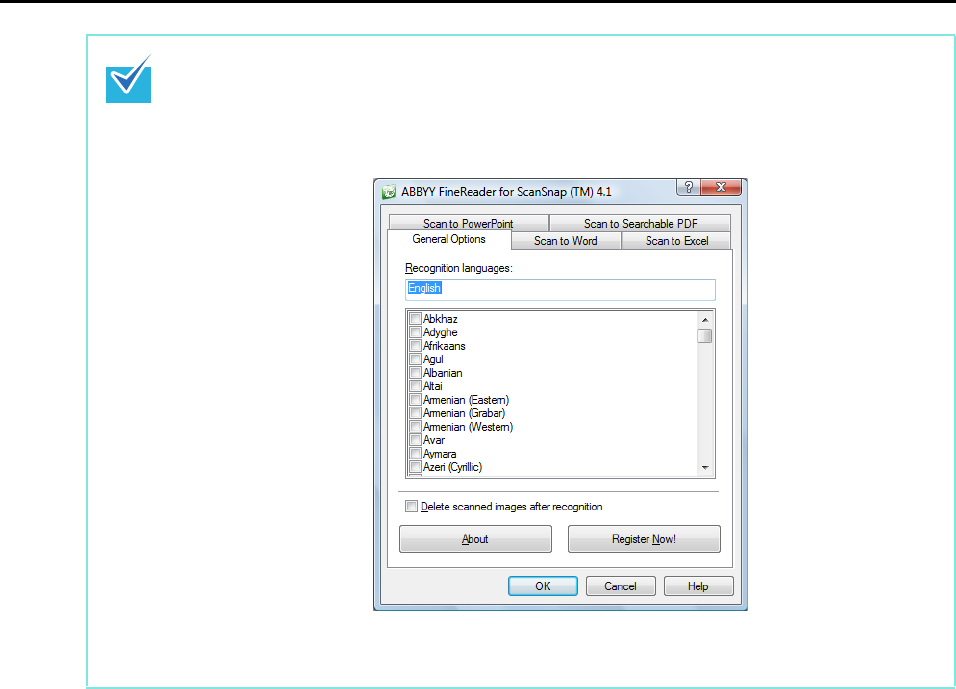The image size is (956, 689).
Task: Check Armenian (Grabar) checkbox
Action: (x=415, y=413)
